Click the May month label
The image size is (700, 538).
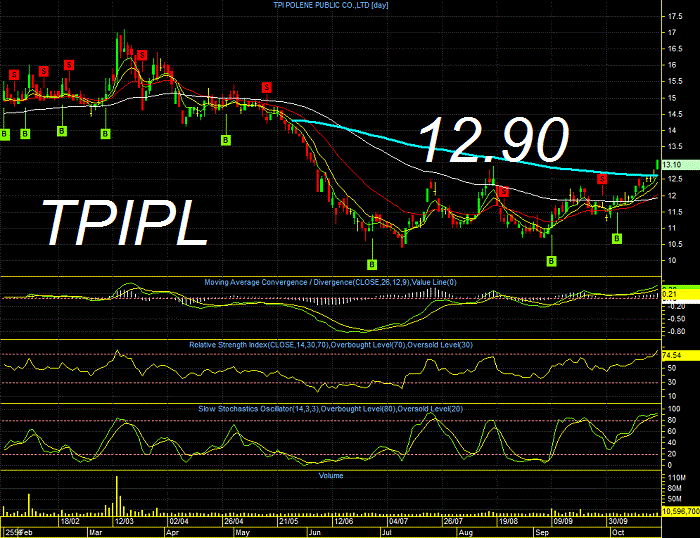tap(242, 533)
